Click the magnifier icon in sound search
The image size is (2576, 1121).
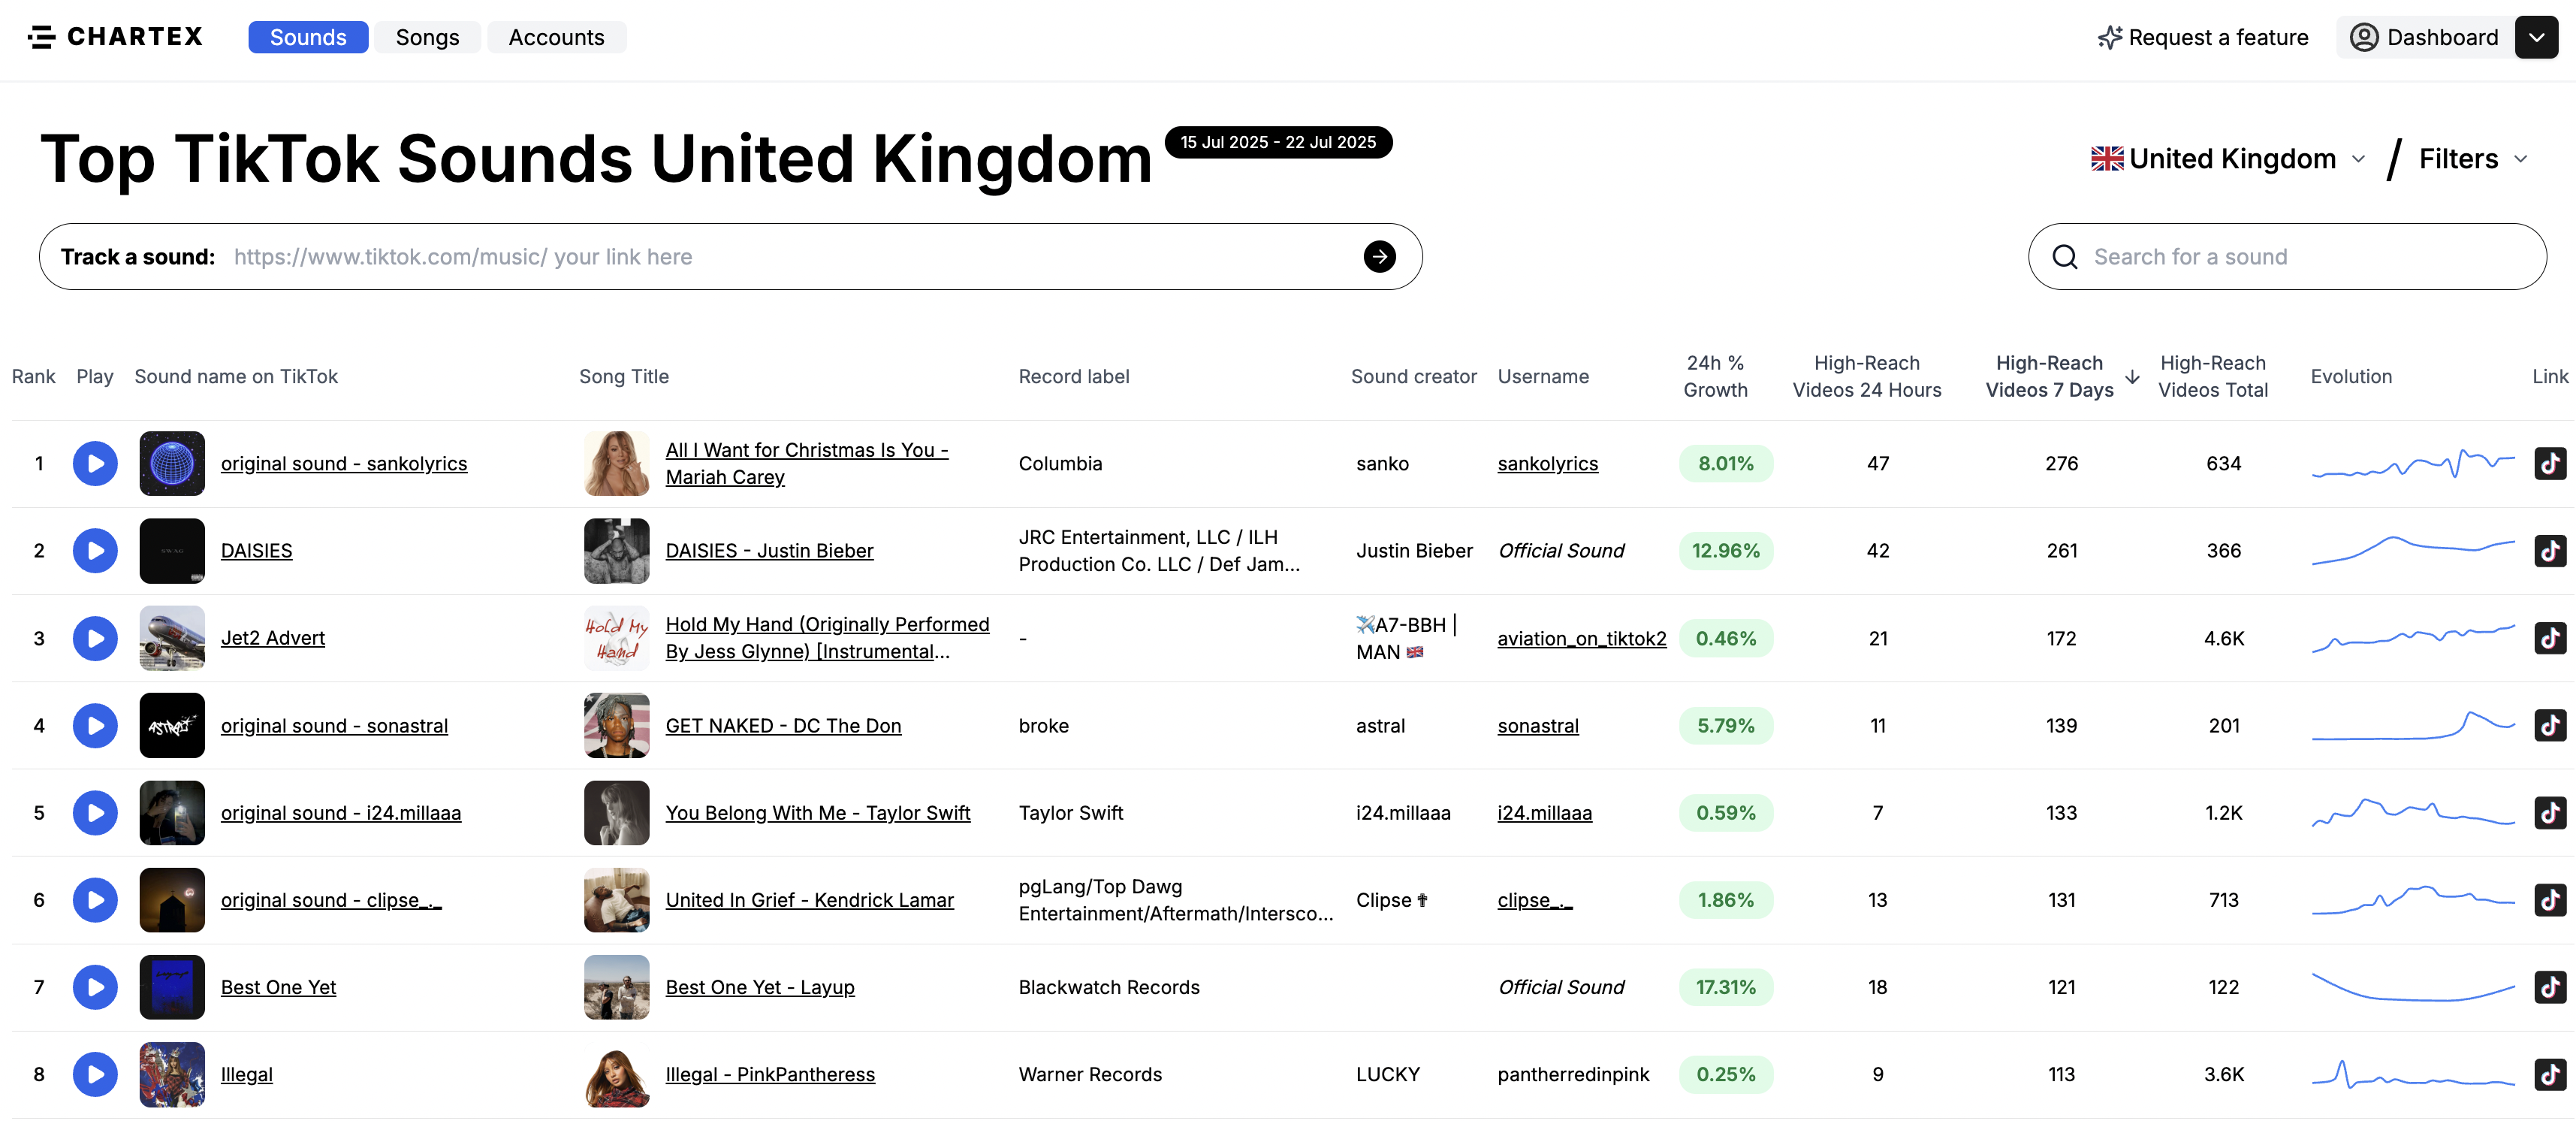pos(2064,257)
